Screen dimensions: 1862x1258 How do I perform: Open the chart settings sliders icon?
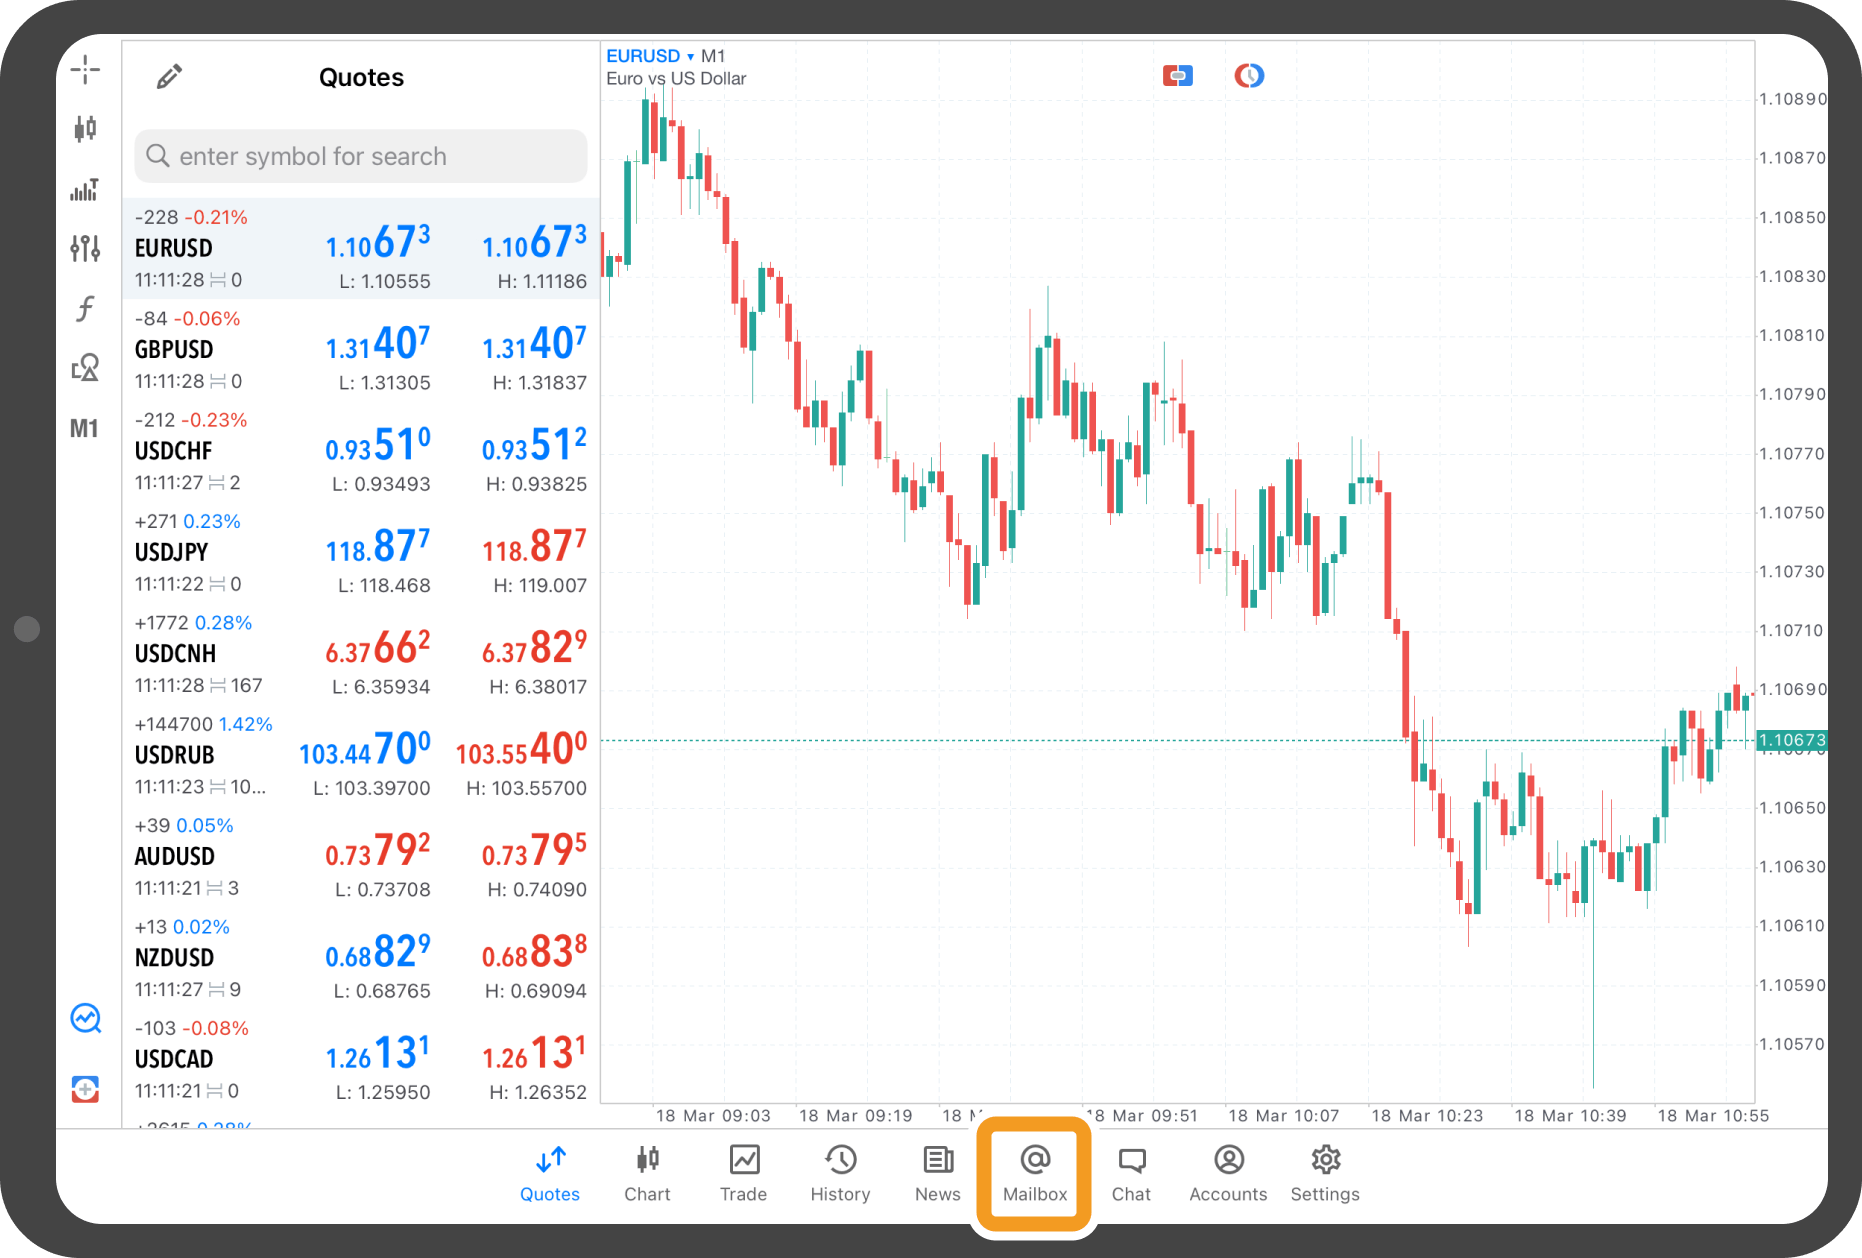tap(85, 248)
